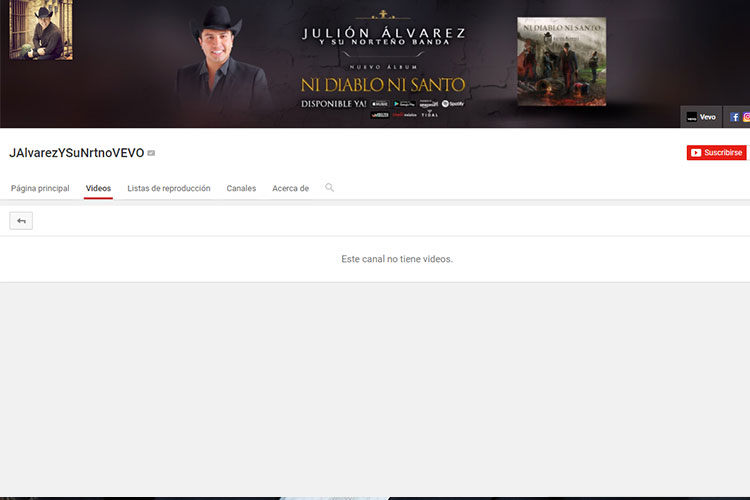Click the 'Este canal no tiene videos.' message
Image resolution: width=750 pixels, height=500 pixels.
[x=397, y=259]
